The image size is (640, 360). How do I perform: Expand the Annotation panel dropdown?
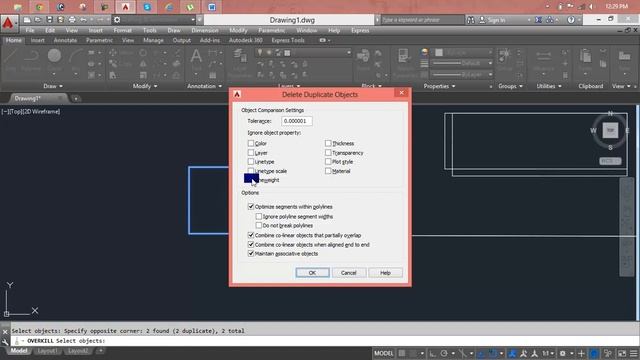coord(204,86)
